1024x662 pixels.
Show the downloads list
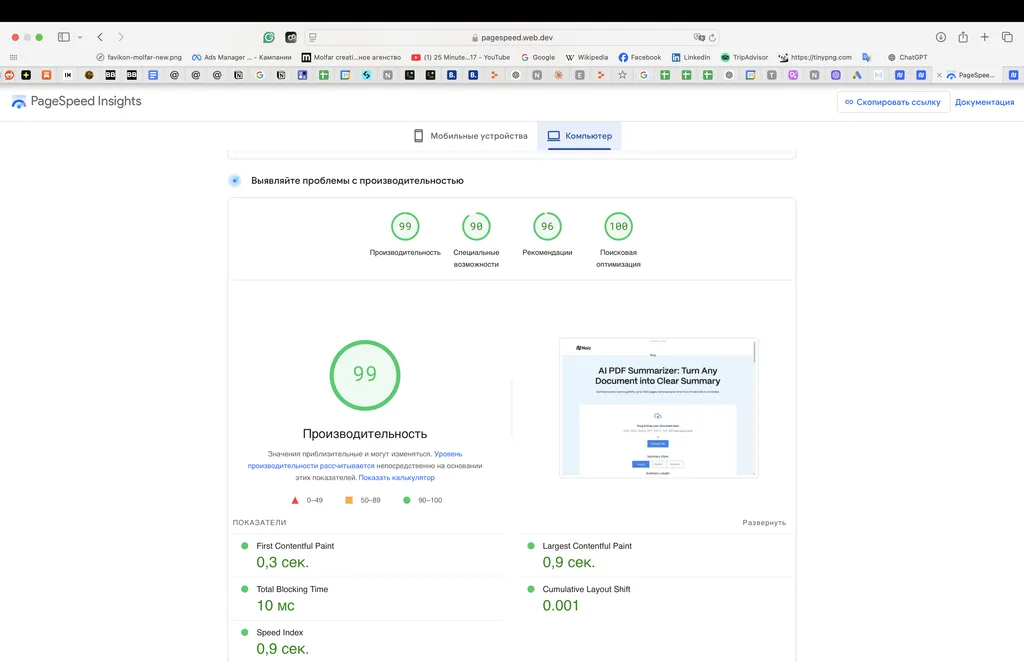click(940, 37)
